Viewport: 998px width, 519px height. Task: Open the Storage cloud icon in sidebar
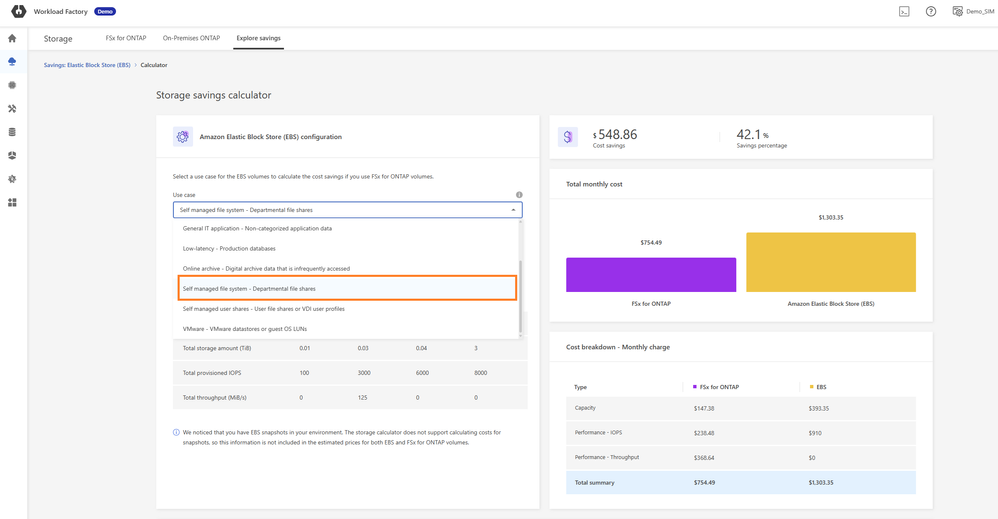(x=12, y=62)
